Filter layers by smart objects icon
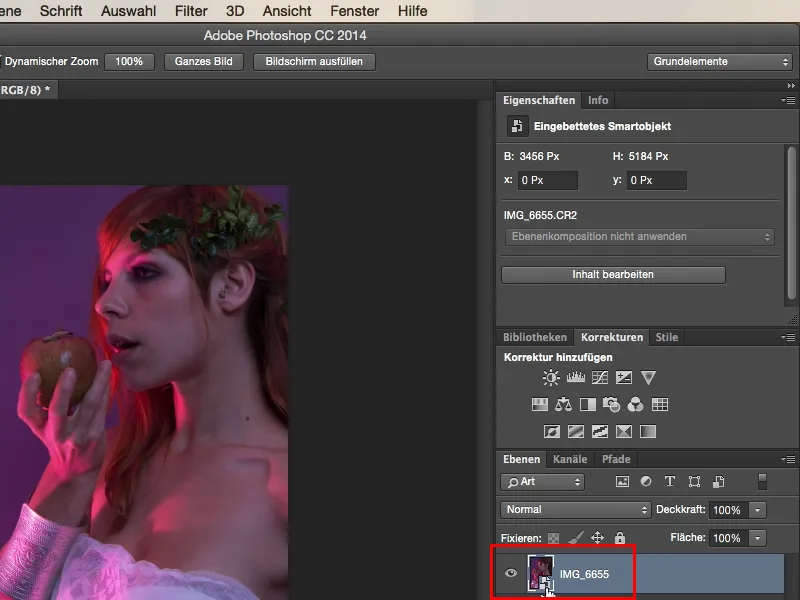 pos(718,482)
